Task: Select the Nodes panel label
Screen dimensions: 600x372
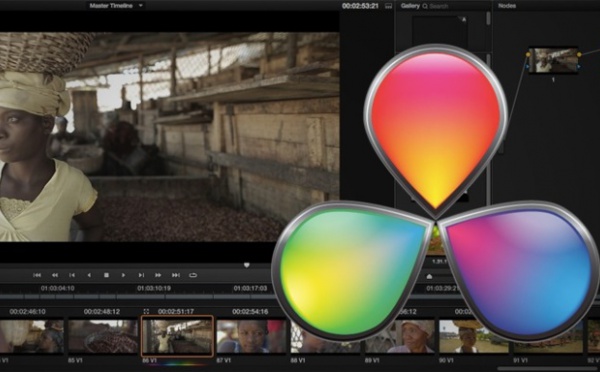Action: 507,6
